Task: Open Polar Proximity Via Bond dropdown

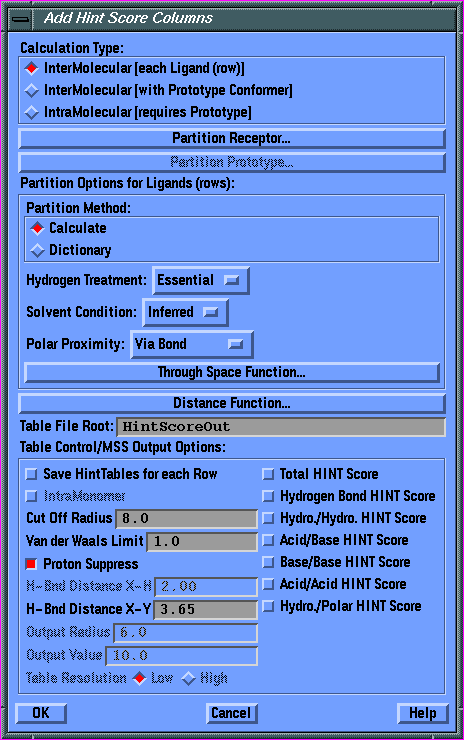Action: click(x=192, y=344)
